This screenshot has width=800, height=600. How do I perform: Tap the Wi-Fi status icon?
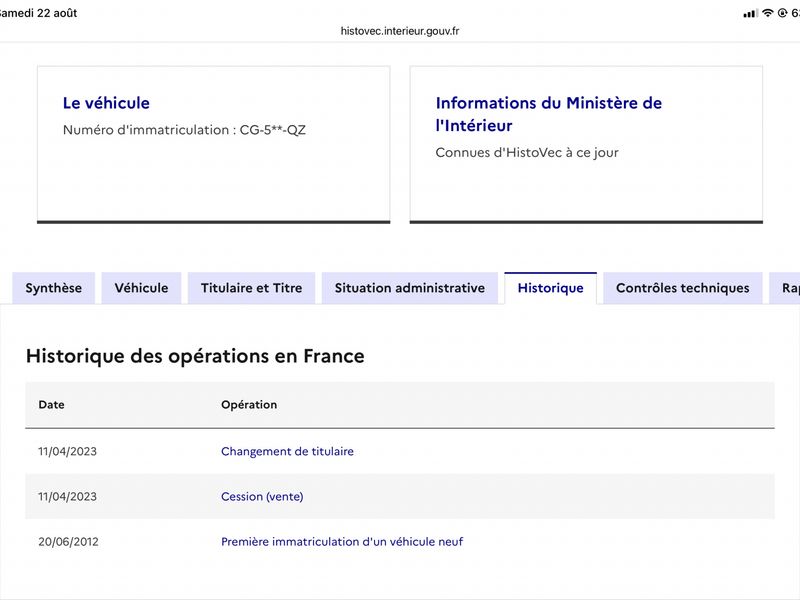pos(767,13)
